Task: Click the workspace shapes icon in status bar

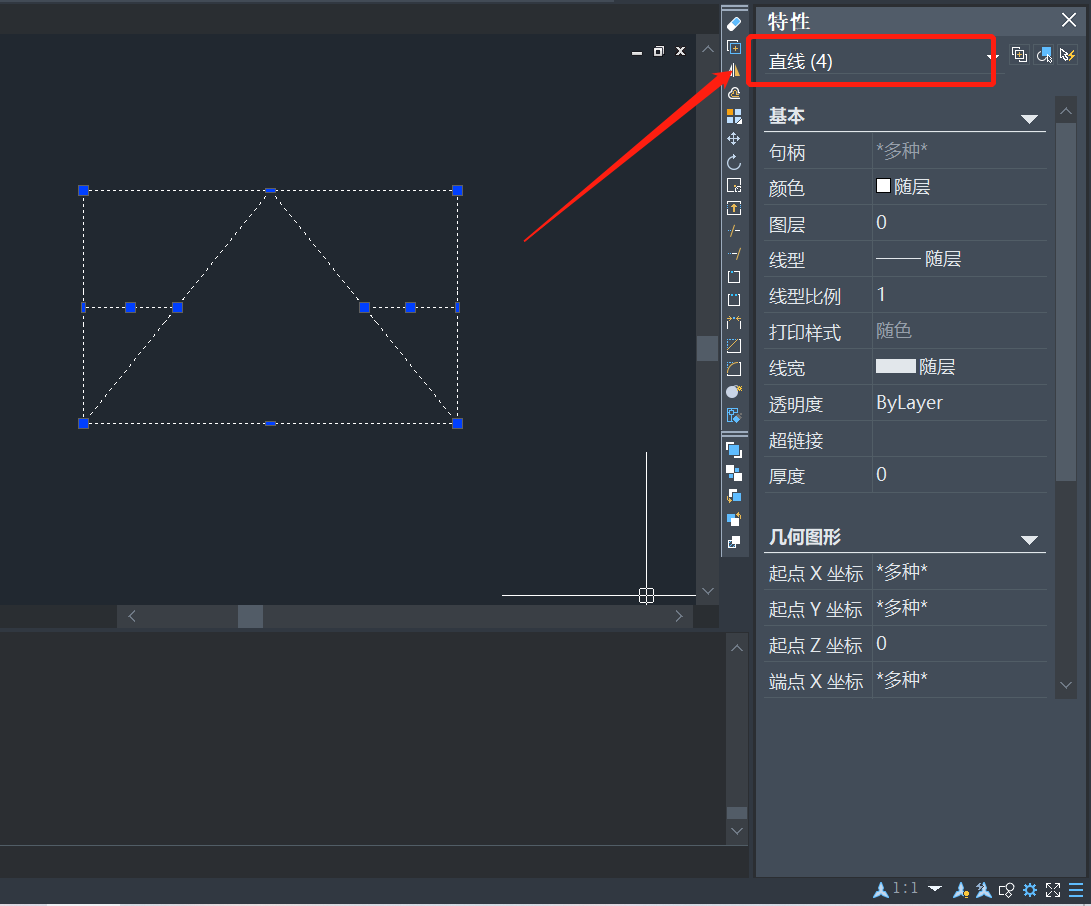Action: (1006, 890)
